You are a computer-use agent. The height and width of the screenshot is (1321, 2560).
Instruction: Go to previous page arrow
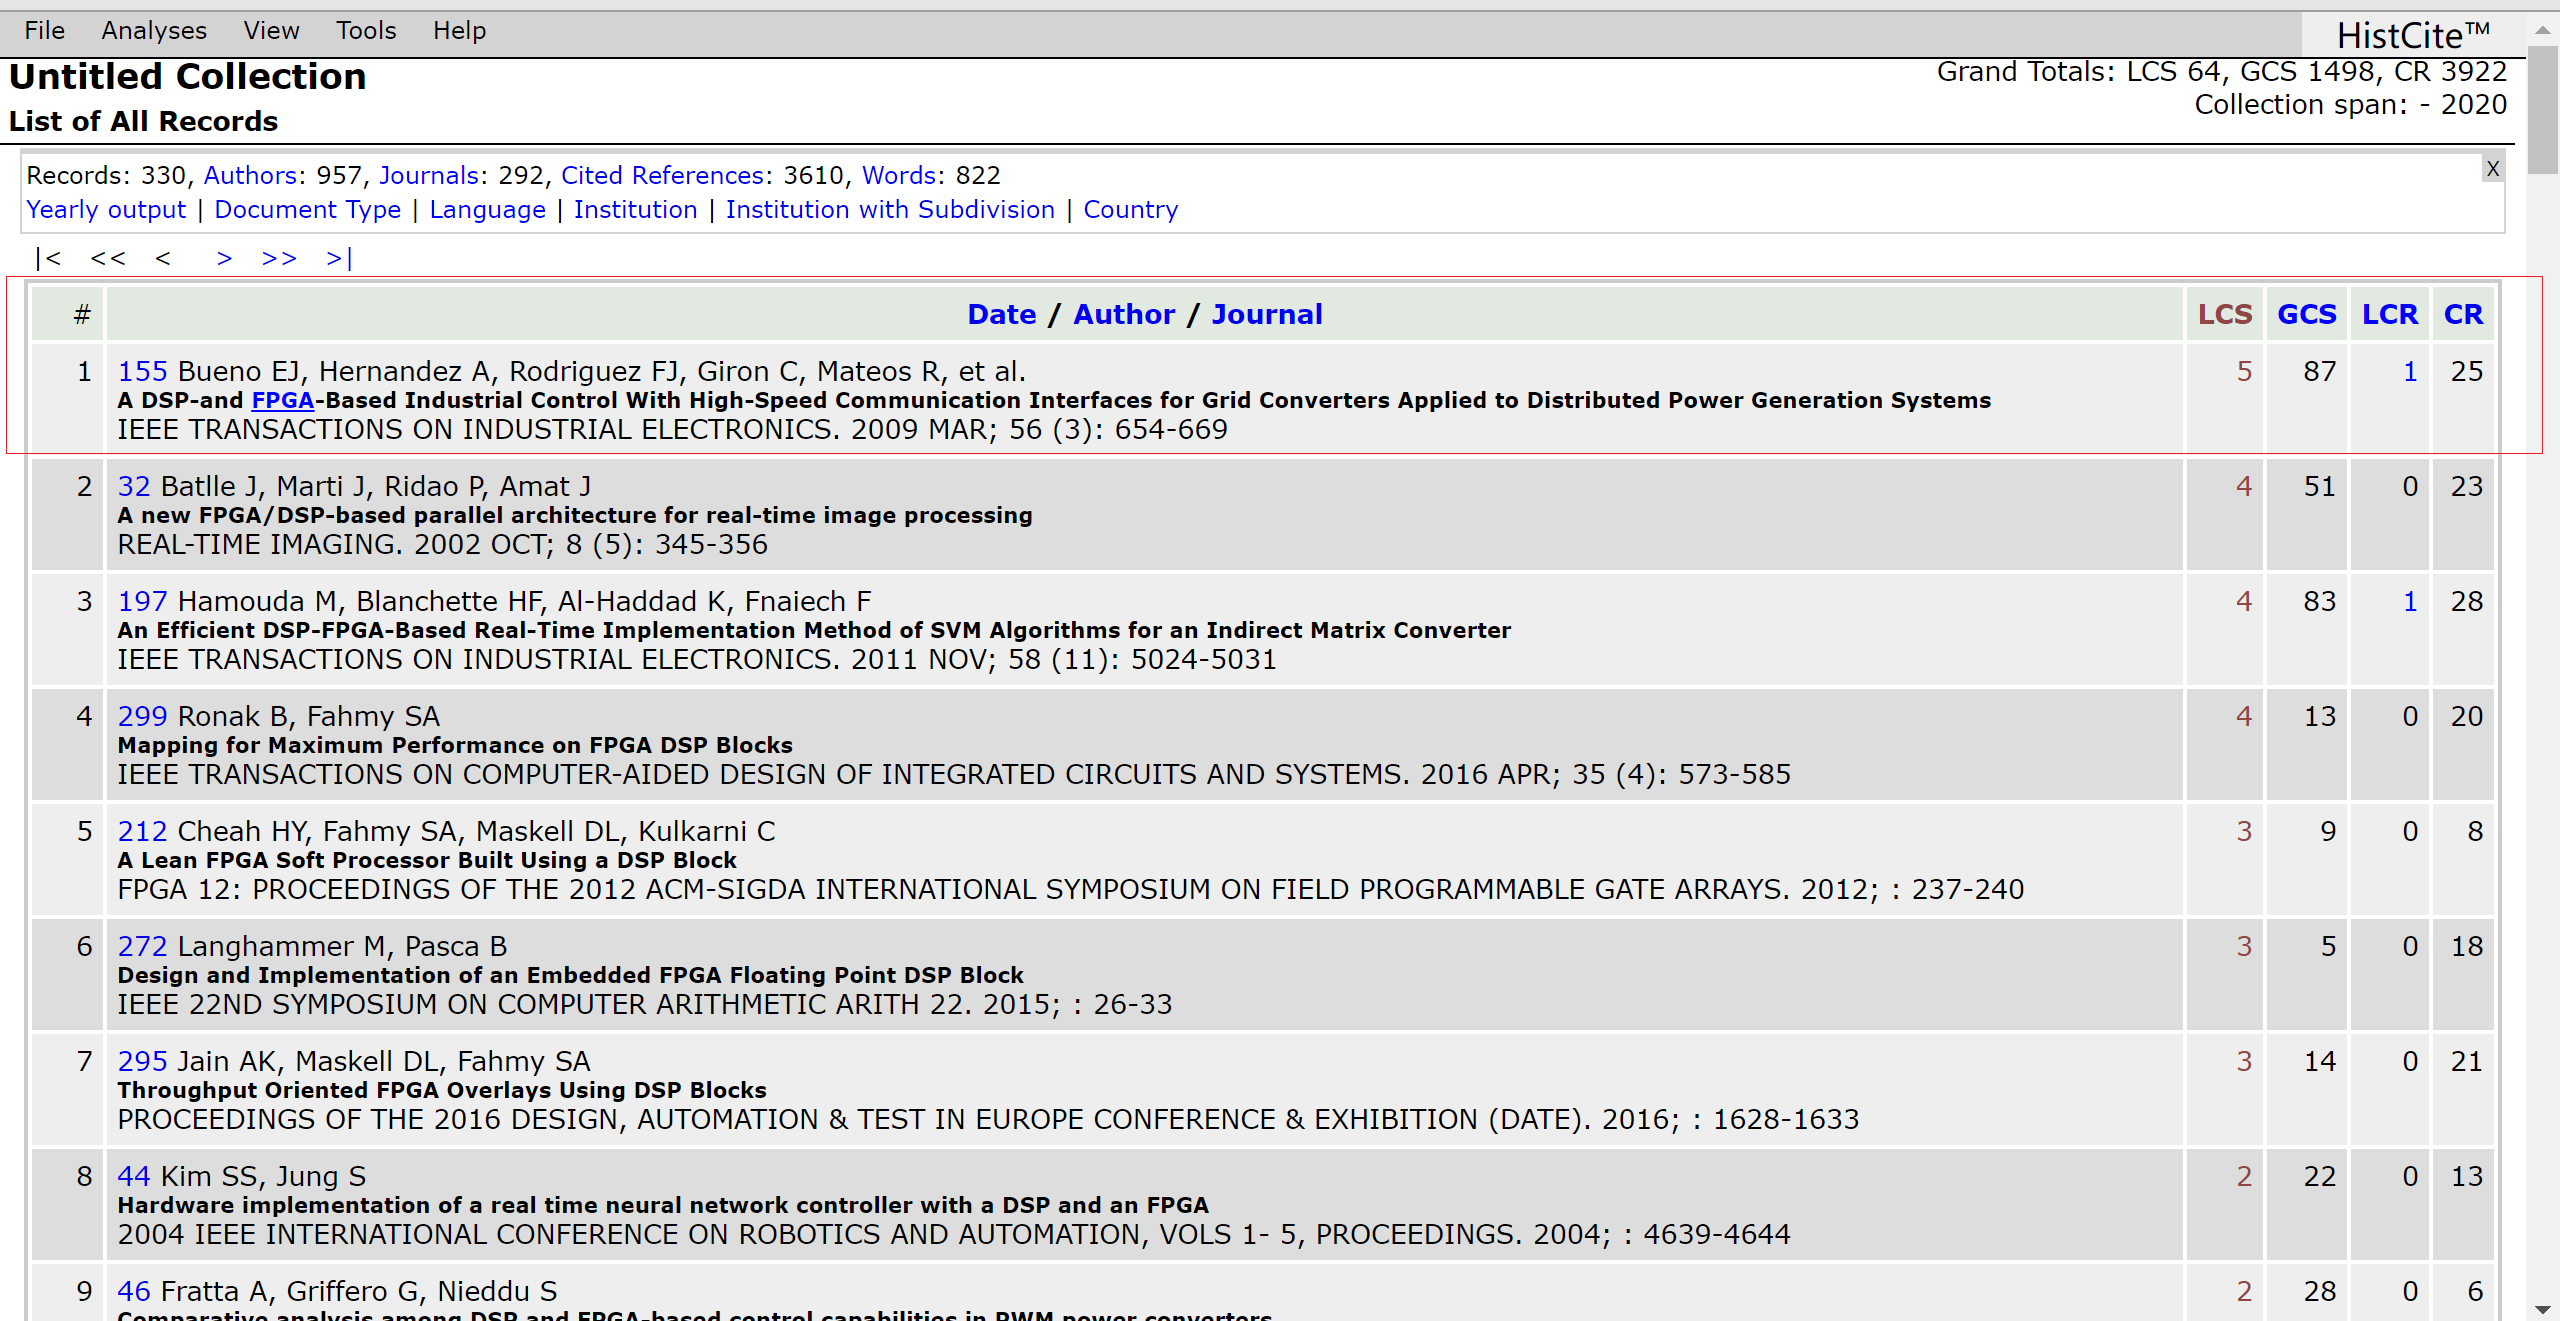[x=163, y=258]
